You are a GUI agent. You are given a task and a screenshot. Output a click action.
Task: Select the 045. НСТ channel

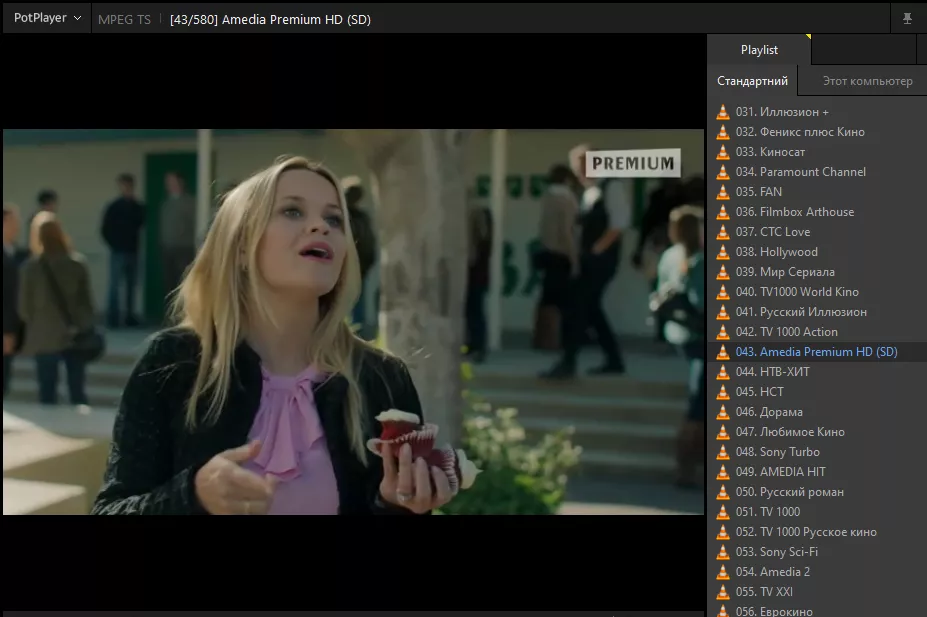(x=818, y=392)
